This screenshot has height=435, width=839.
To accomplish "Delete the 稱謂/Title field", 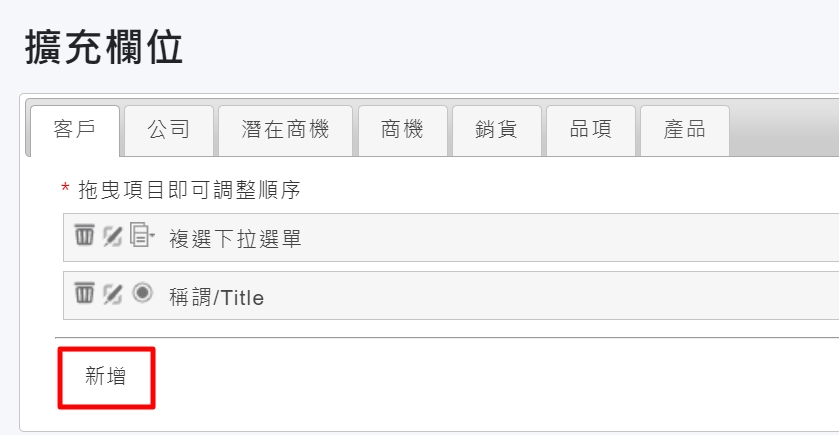I will [x=84, y=294].
